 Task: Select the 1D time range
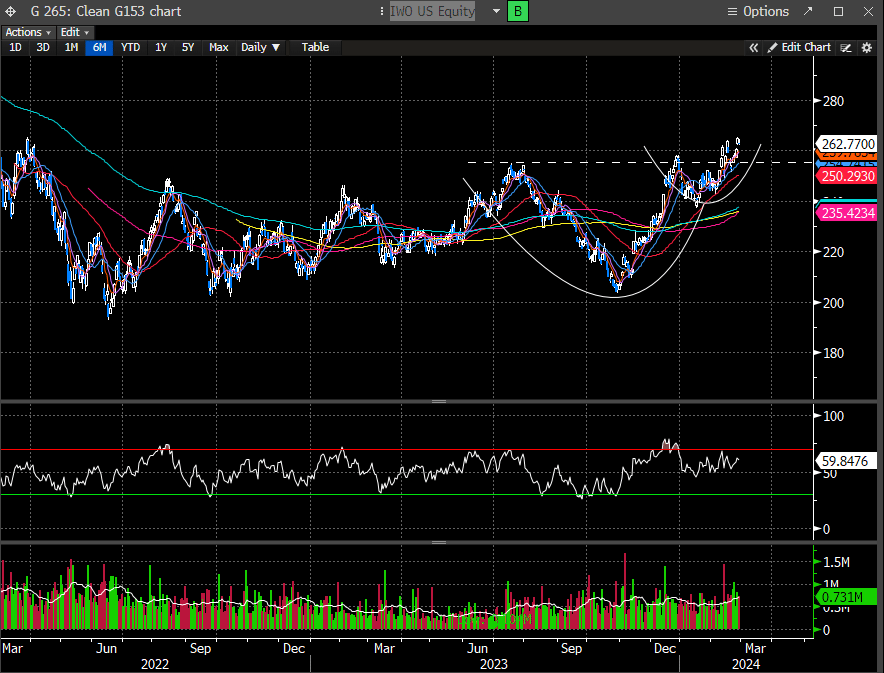coord(15,47)
